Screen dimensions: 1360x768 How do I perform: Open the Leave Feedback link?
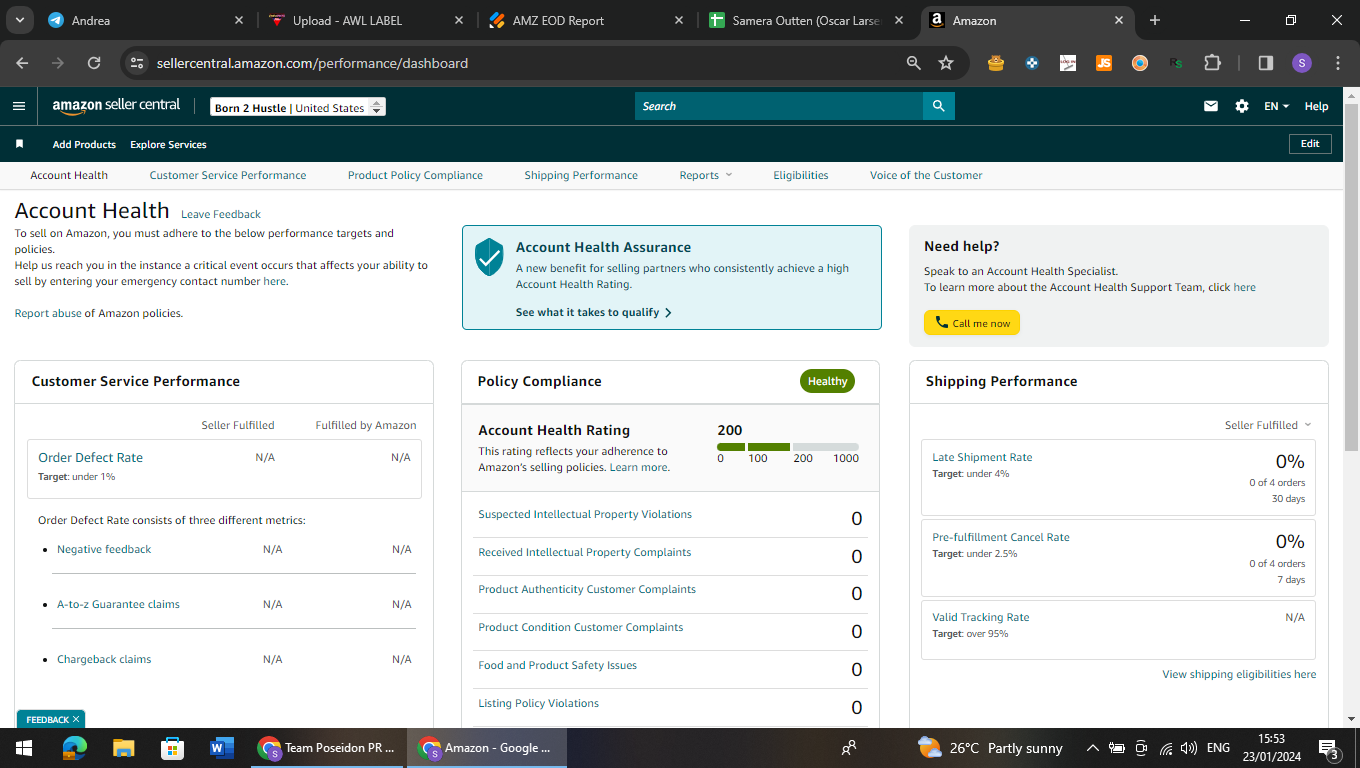pyautogui.click(x=221, y=214)
